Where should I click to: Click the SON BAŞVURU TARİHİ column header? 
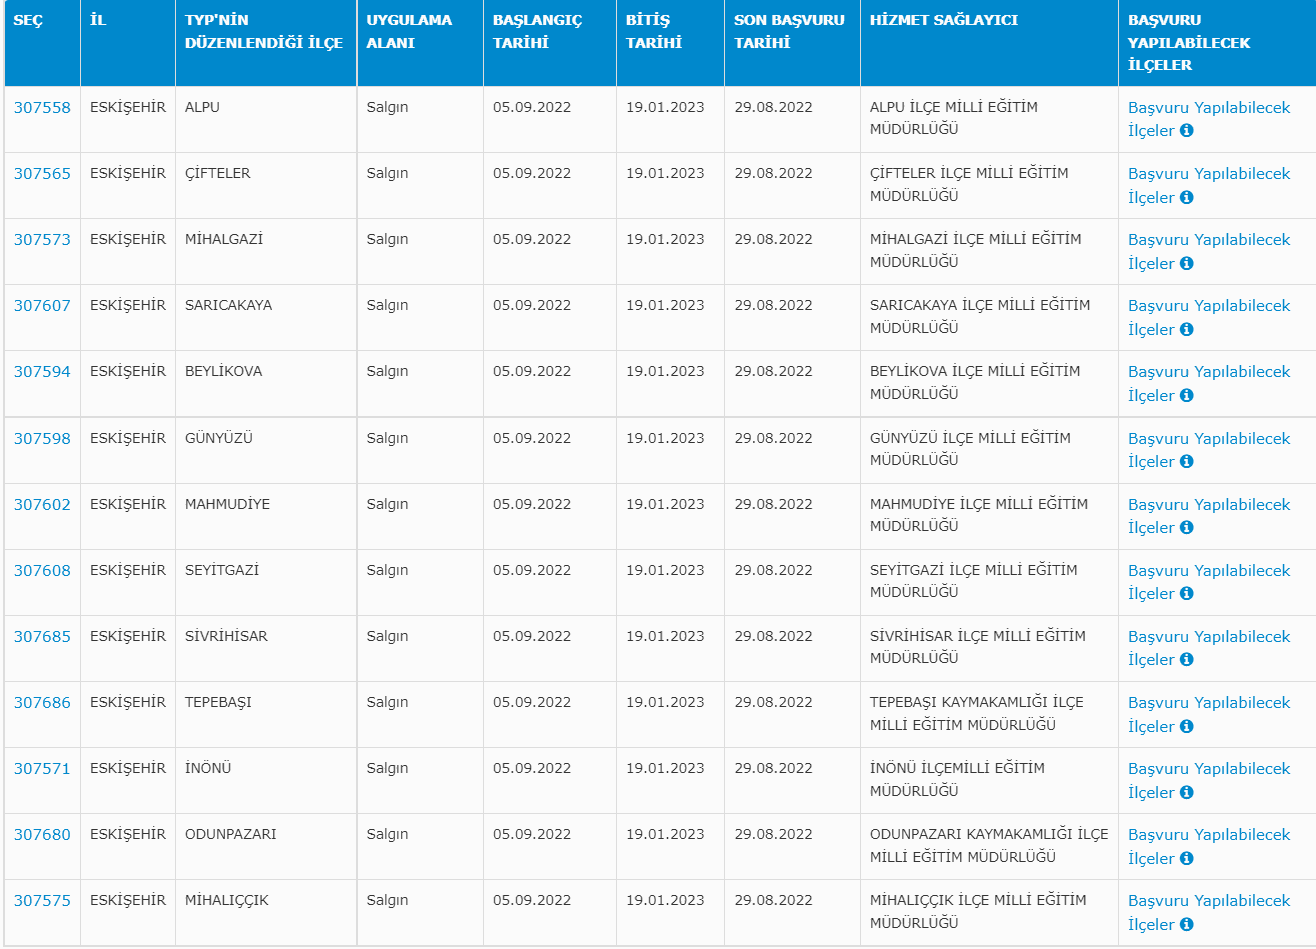coord(789,31)
